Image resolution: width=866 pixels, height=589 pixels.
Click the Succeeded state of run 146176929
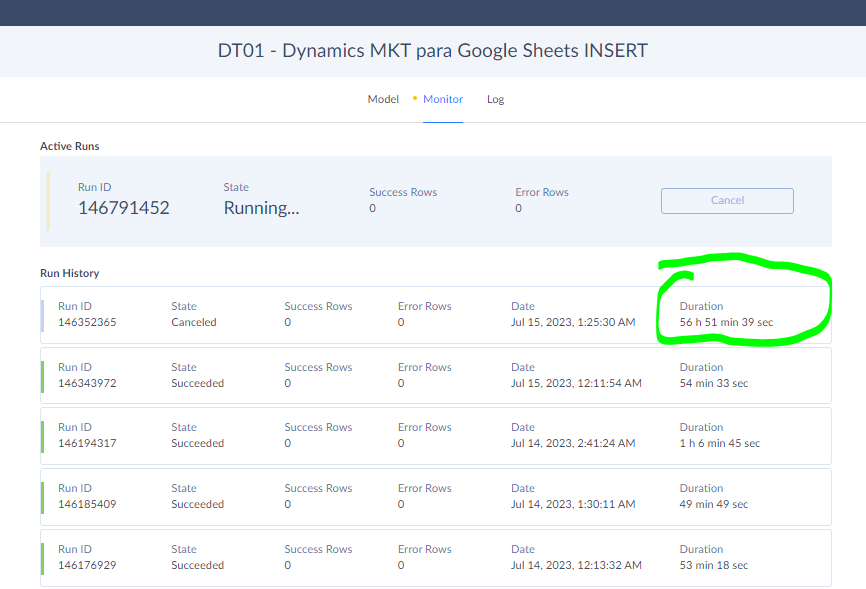[x=197, y=565]
